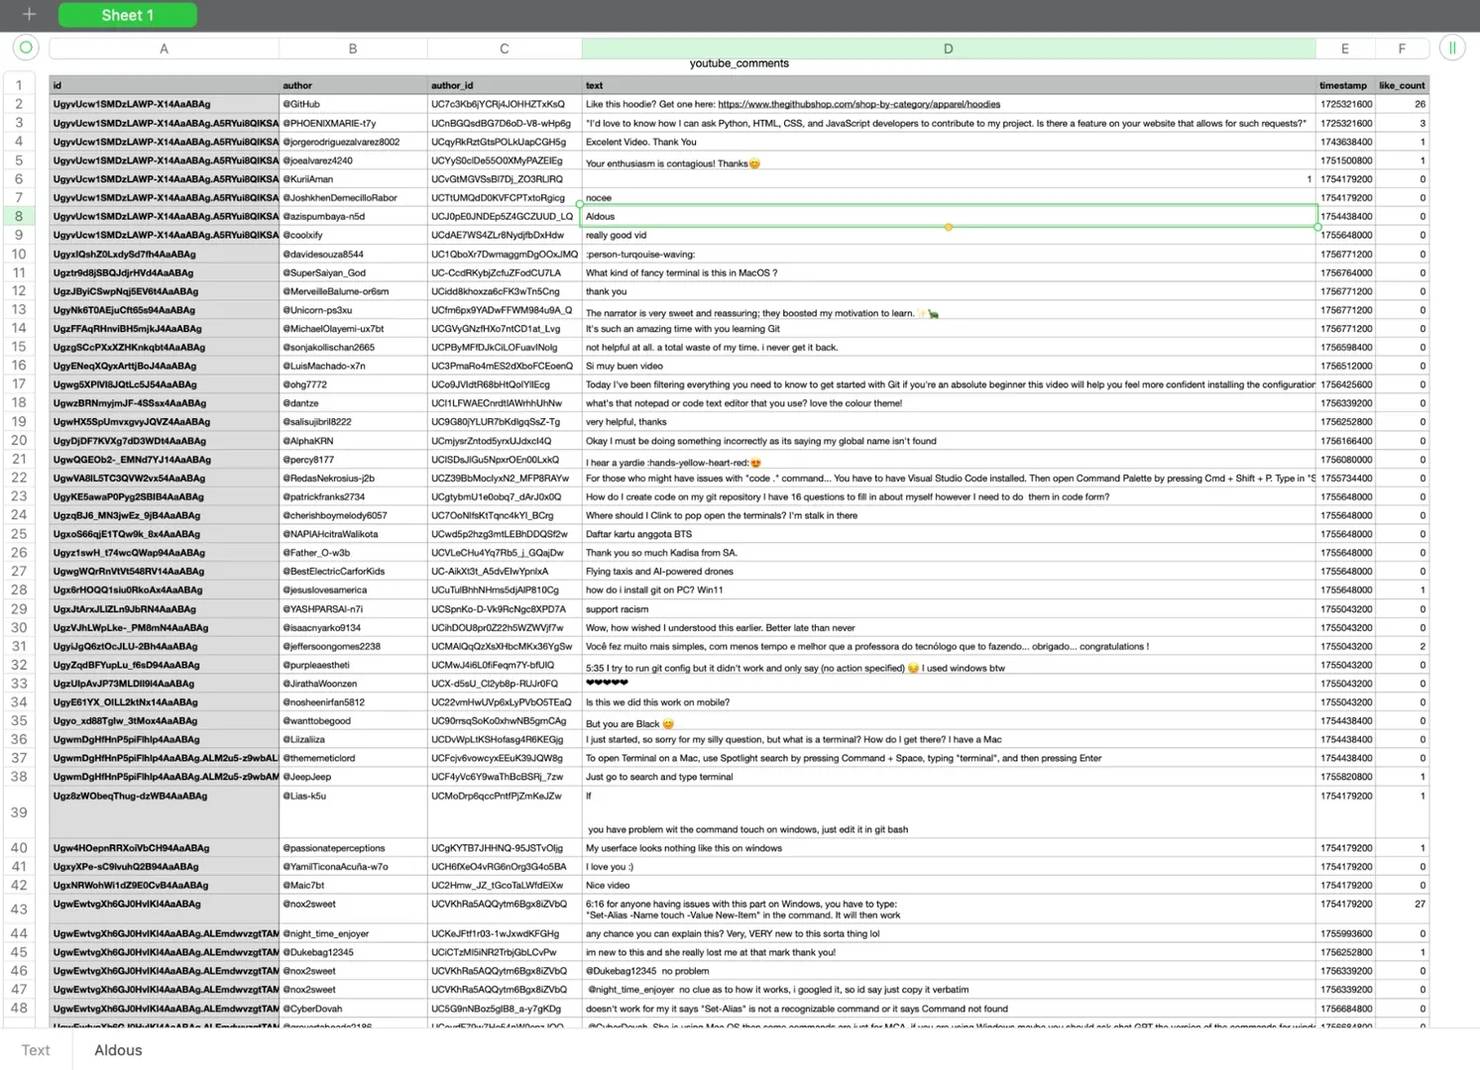Select column C header

click(x=504, y=48)
